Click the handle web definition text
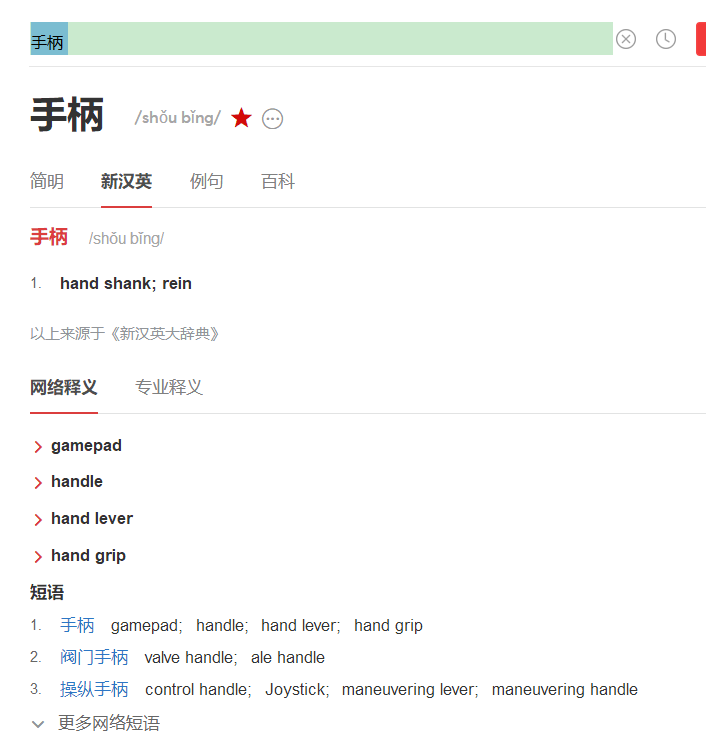Image resolution: width=706 pixels, height=740 pixels. tap(77, 481)
